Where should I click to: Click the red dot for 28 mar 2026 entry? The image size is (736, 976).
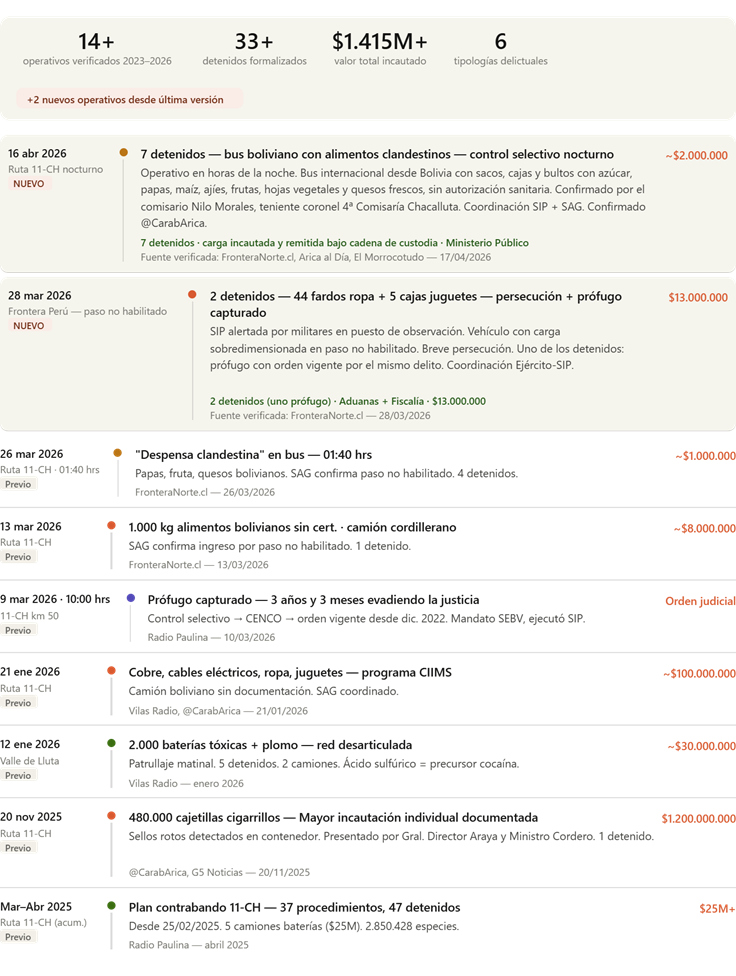point(192,295)
